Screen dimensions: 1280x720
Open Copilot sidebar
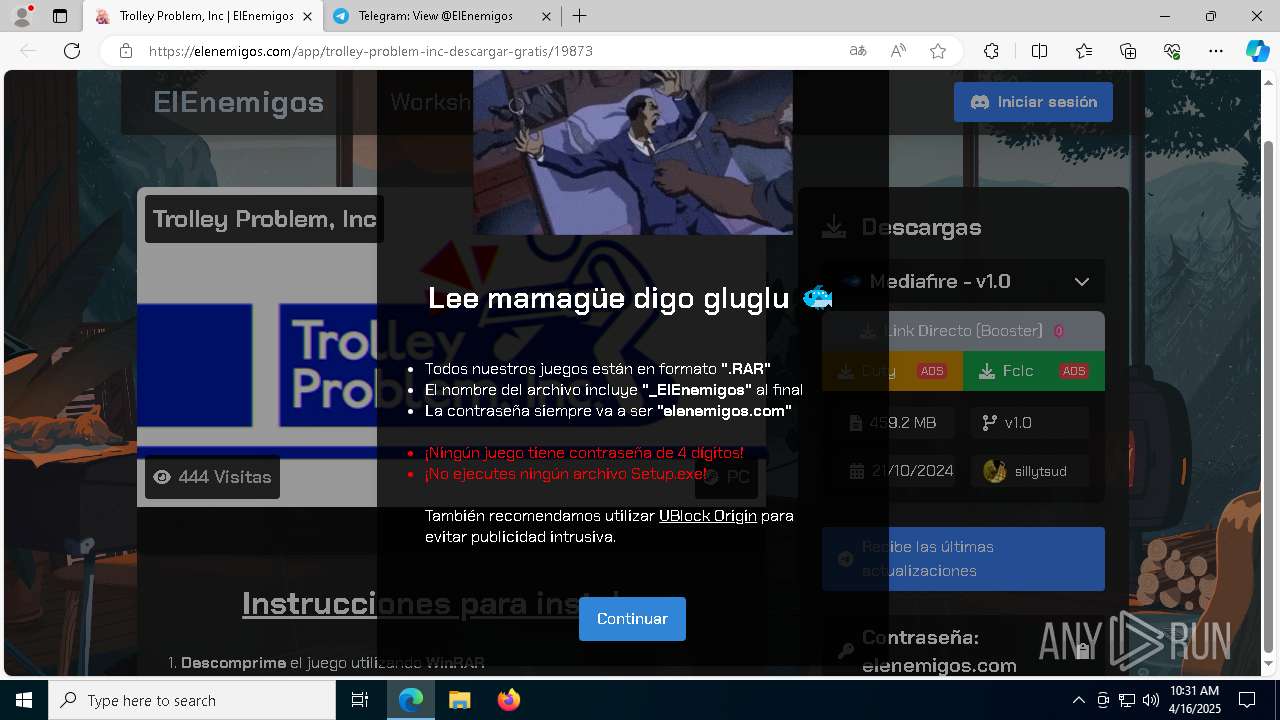tap(1257, 51)
